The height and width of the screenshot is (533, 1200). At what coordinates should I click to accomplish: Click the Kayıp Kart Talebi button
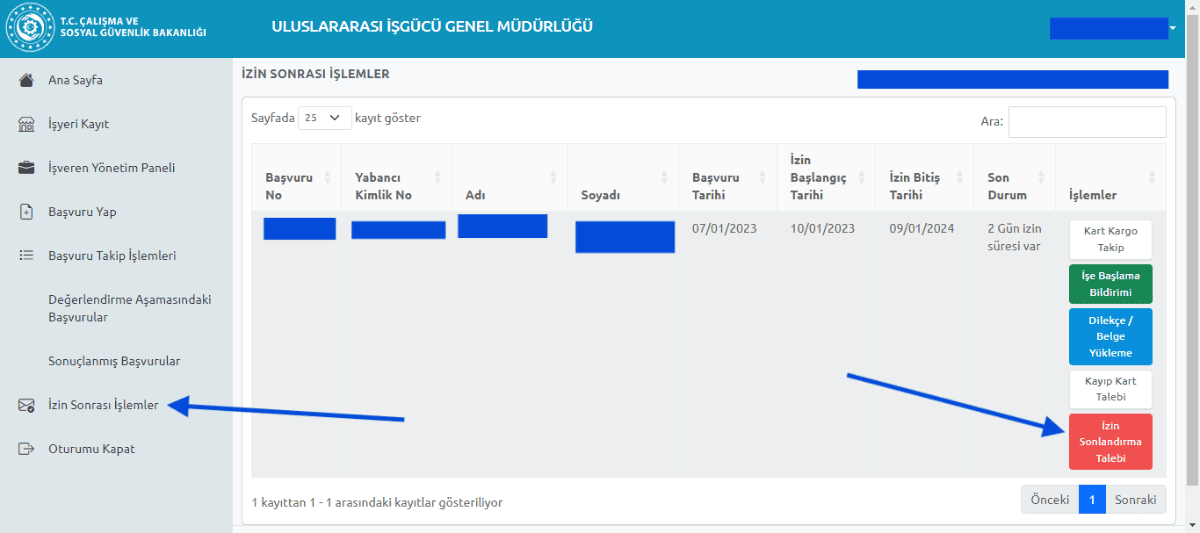coord(1110,389)
